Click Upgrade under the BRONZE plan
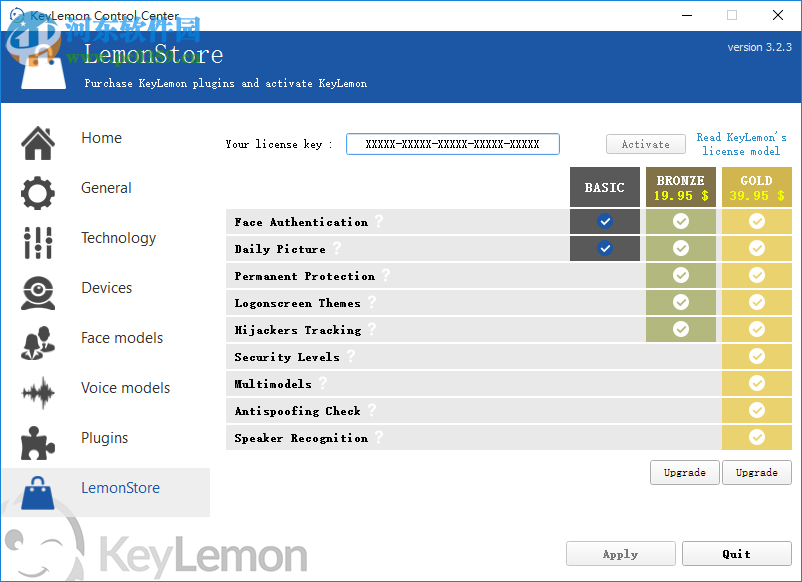 click(684, 472)
